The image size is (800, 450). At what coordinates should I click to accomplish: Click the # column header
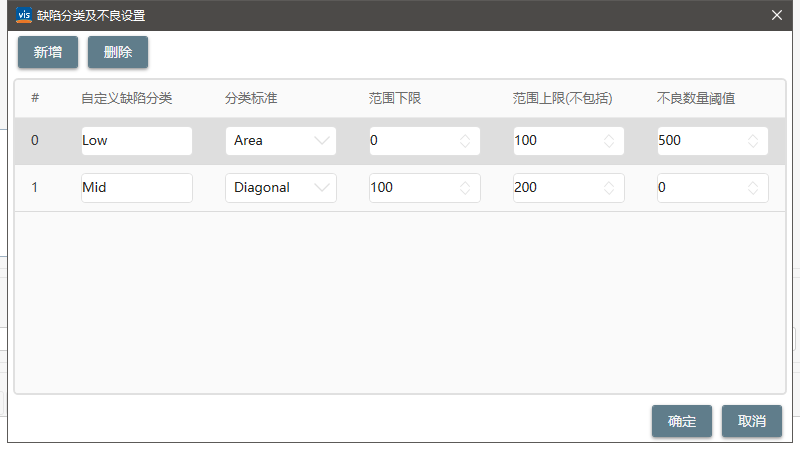[35, 97]
